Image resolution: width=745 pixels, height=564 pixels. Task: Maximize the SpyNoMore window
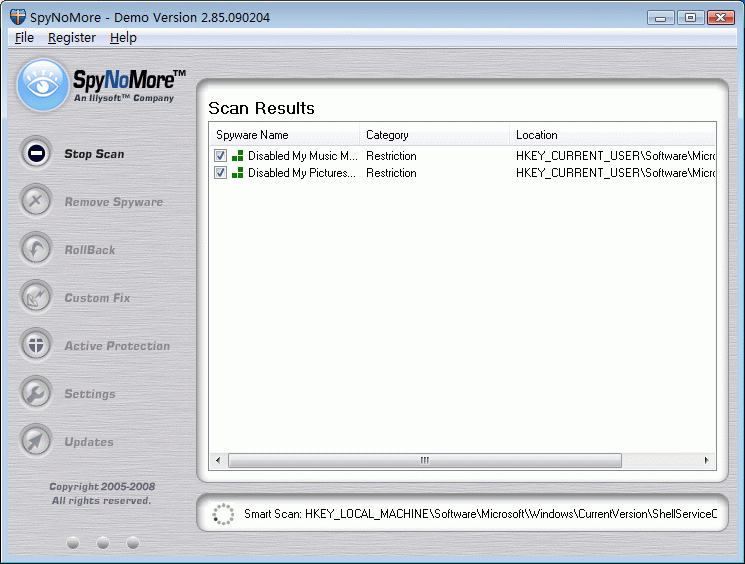click(690, 18)
